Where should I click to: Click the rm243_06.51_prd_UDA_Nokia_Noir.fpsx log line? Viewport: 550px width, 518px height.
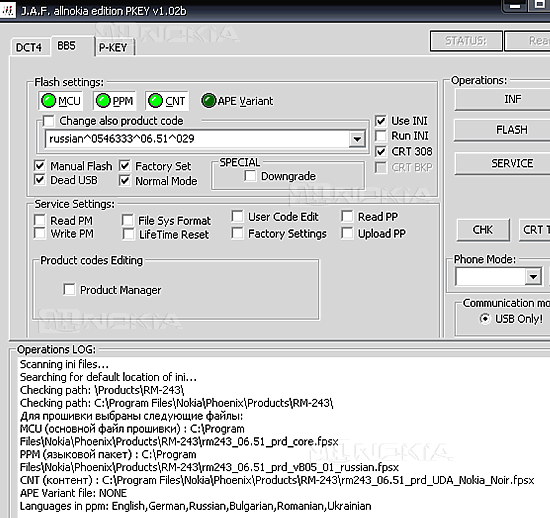[277, 480]
